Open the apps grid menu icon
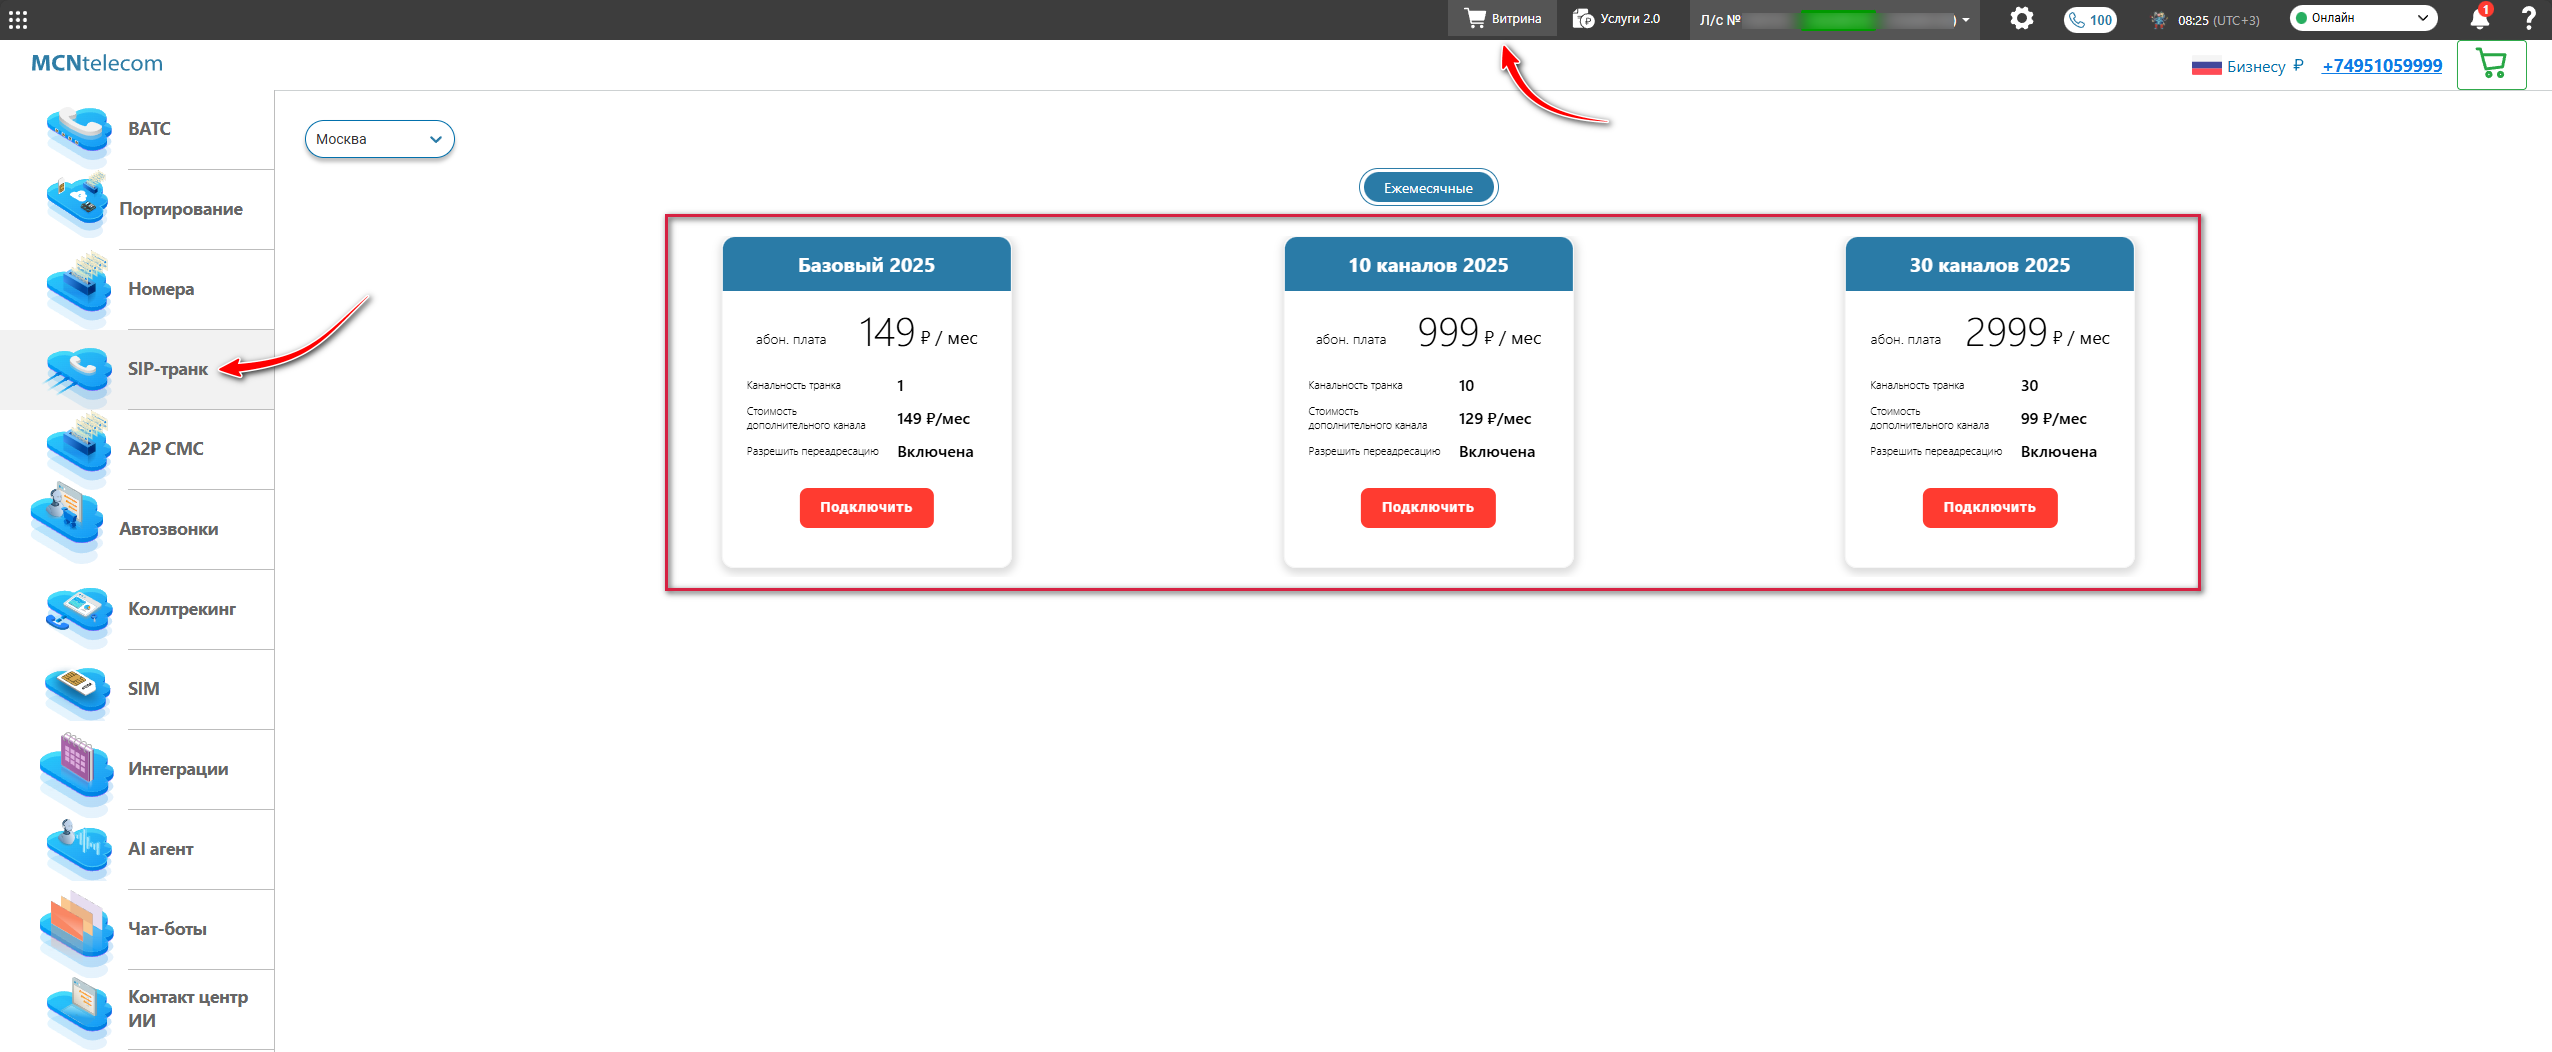Image resolution: width=2552 pixels, height=1052 pixels. tap(18, 19)
